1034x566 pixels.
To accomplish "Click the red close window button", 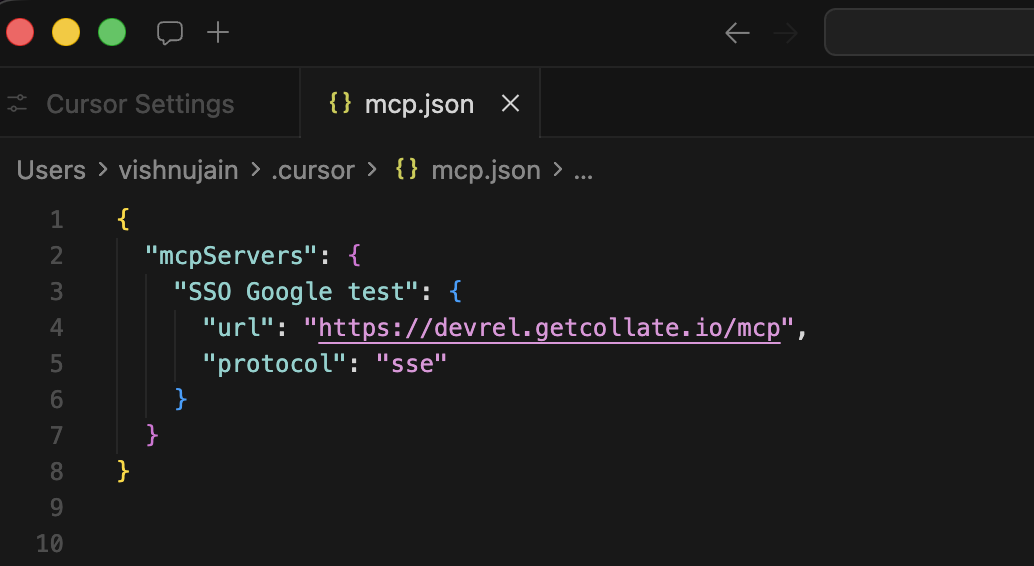I will click(x=20, y=32).
